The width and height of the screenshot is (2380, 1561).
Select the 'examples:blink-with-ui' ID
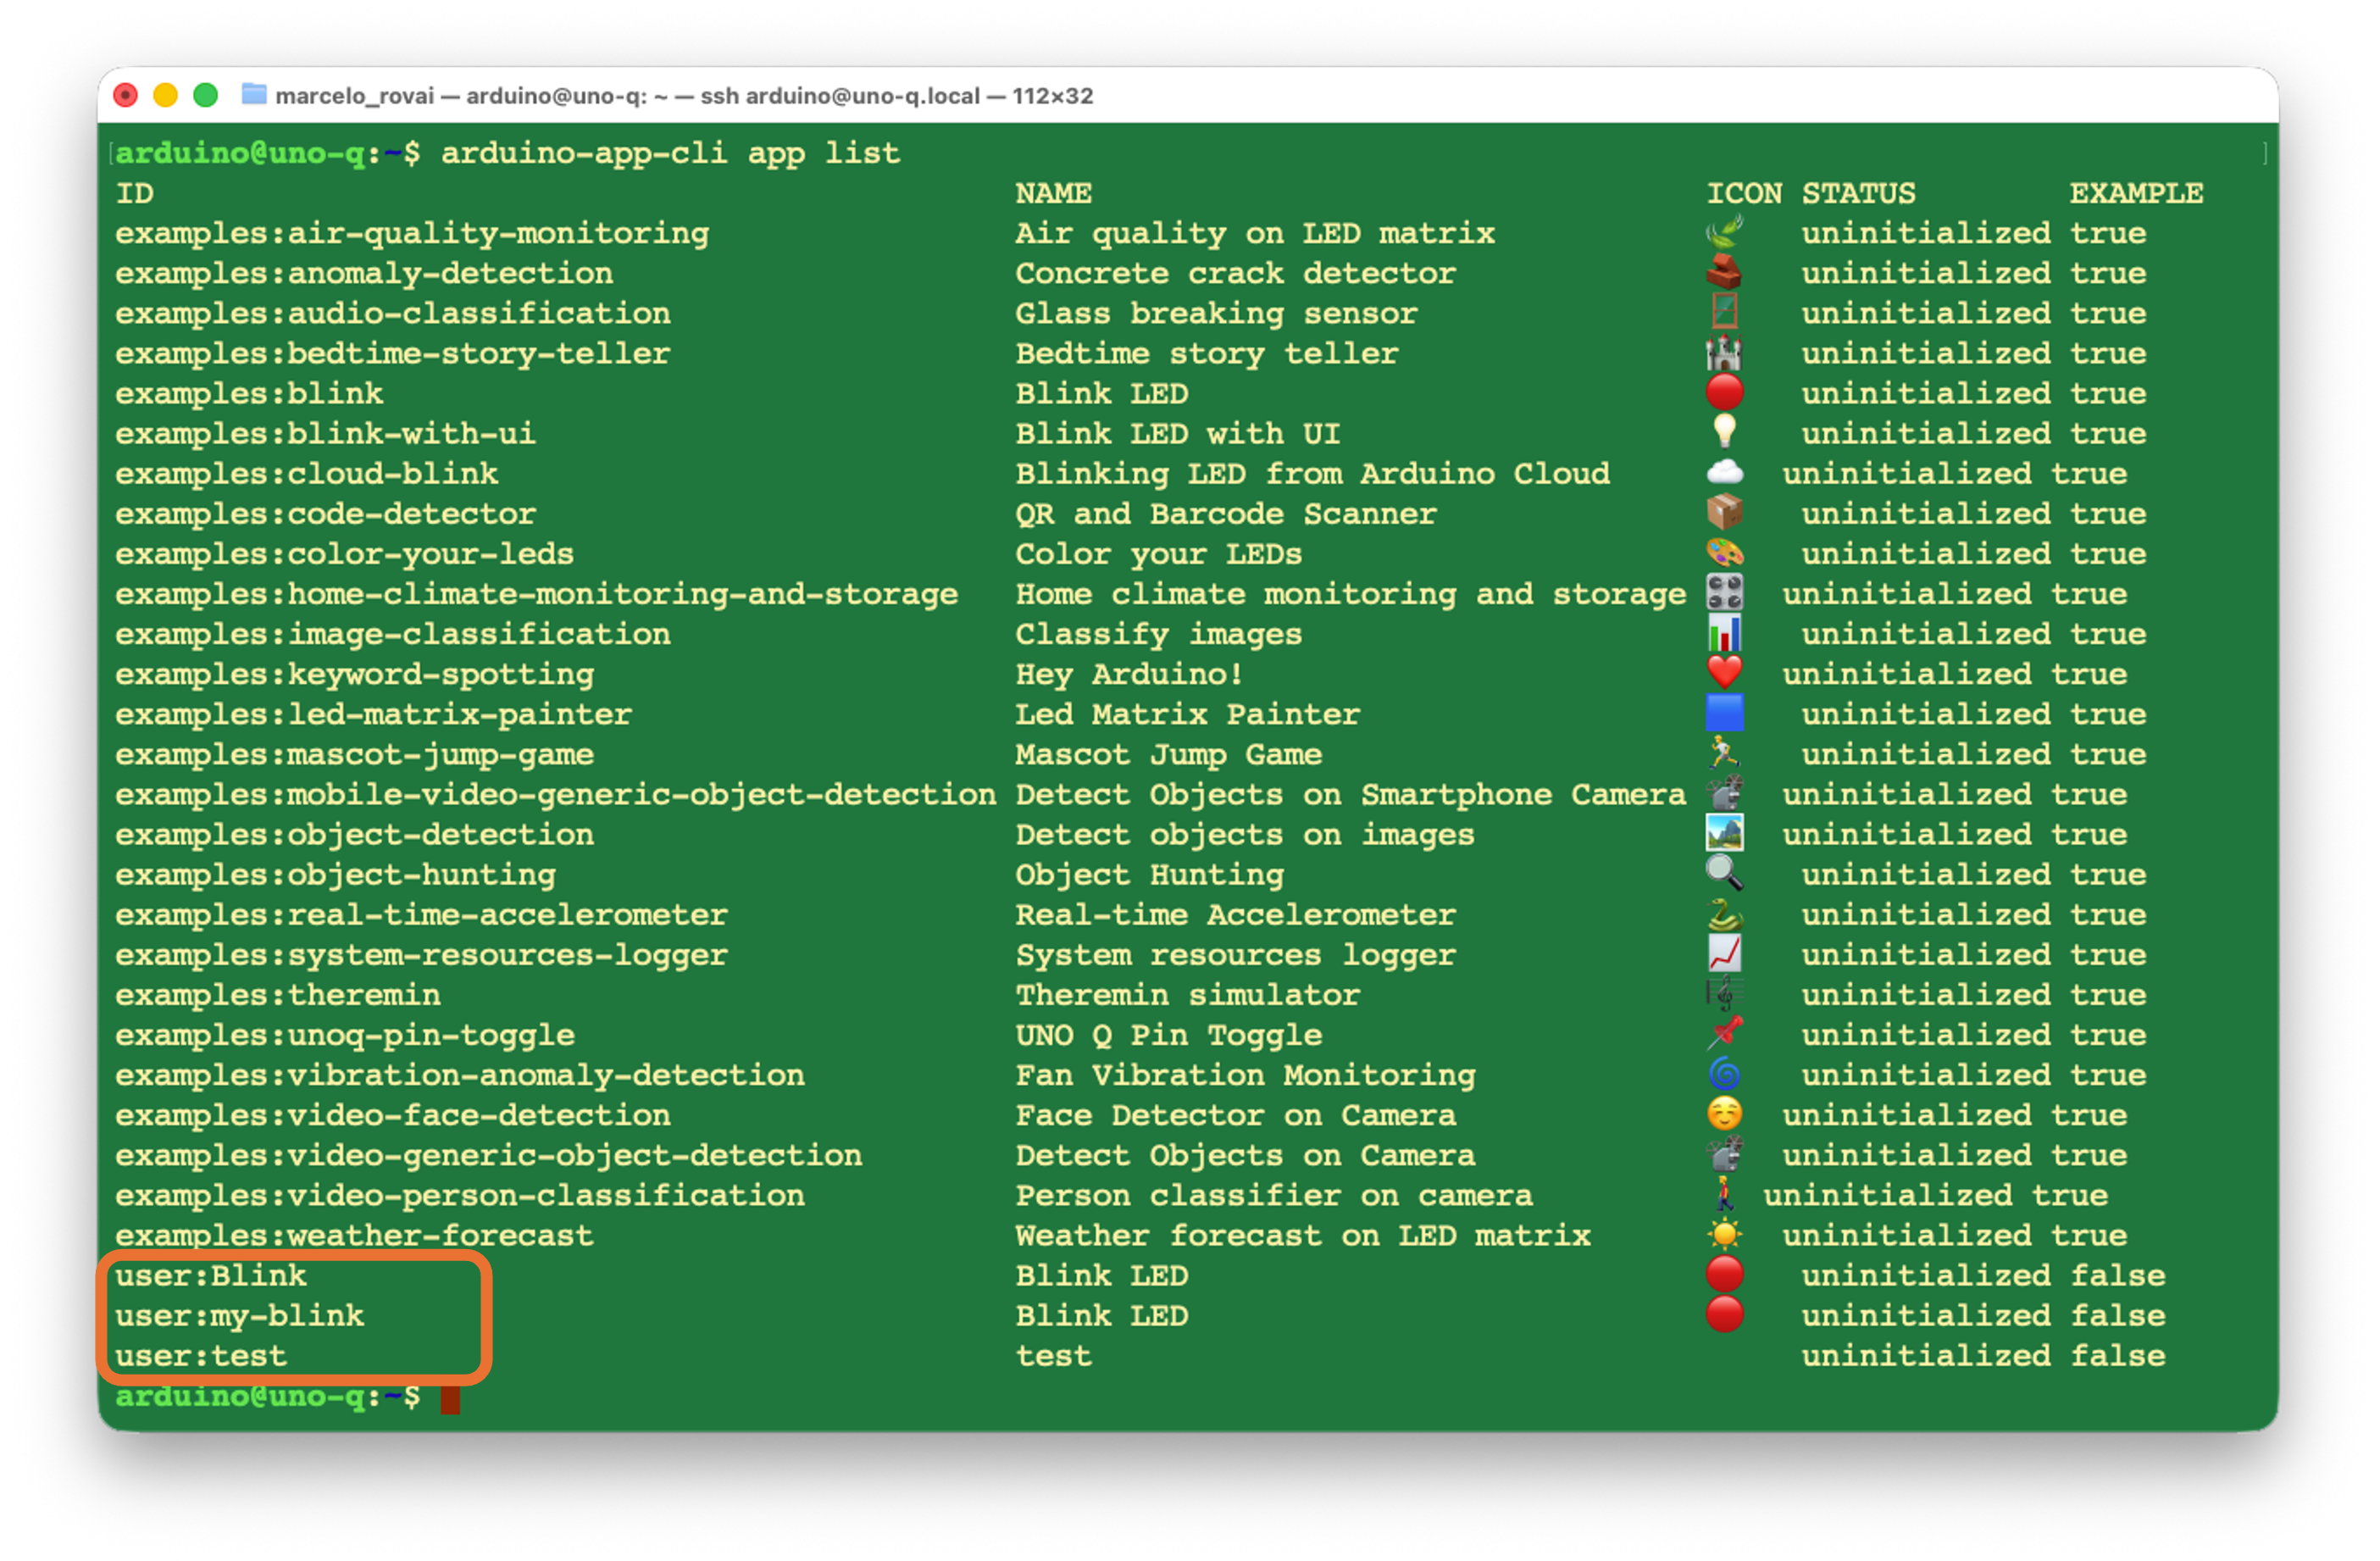tap(326, 434)
